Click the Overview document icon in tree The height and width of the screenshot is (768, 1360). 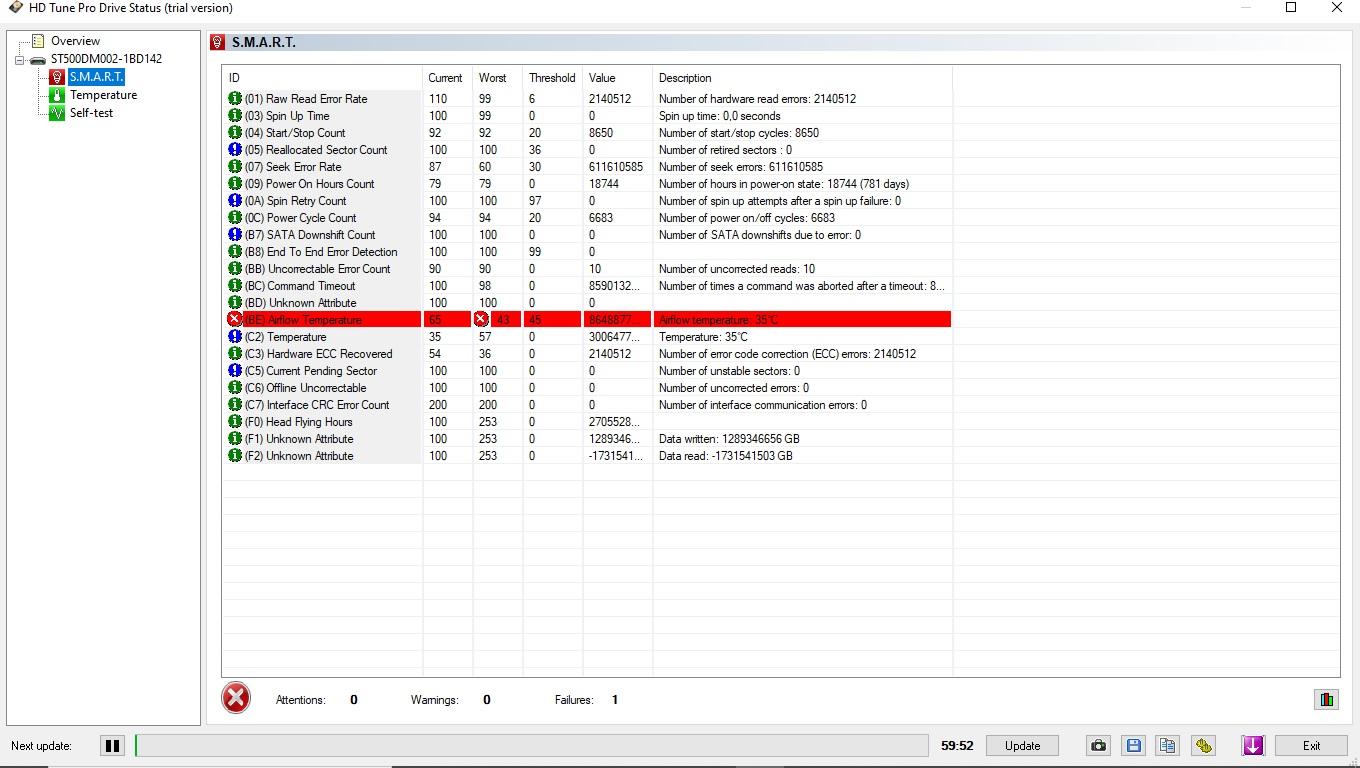tap(38, 41)
